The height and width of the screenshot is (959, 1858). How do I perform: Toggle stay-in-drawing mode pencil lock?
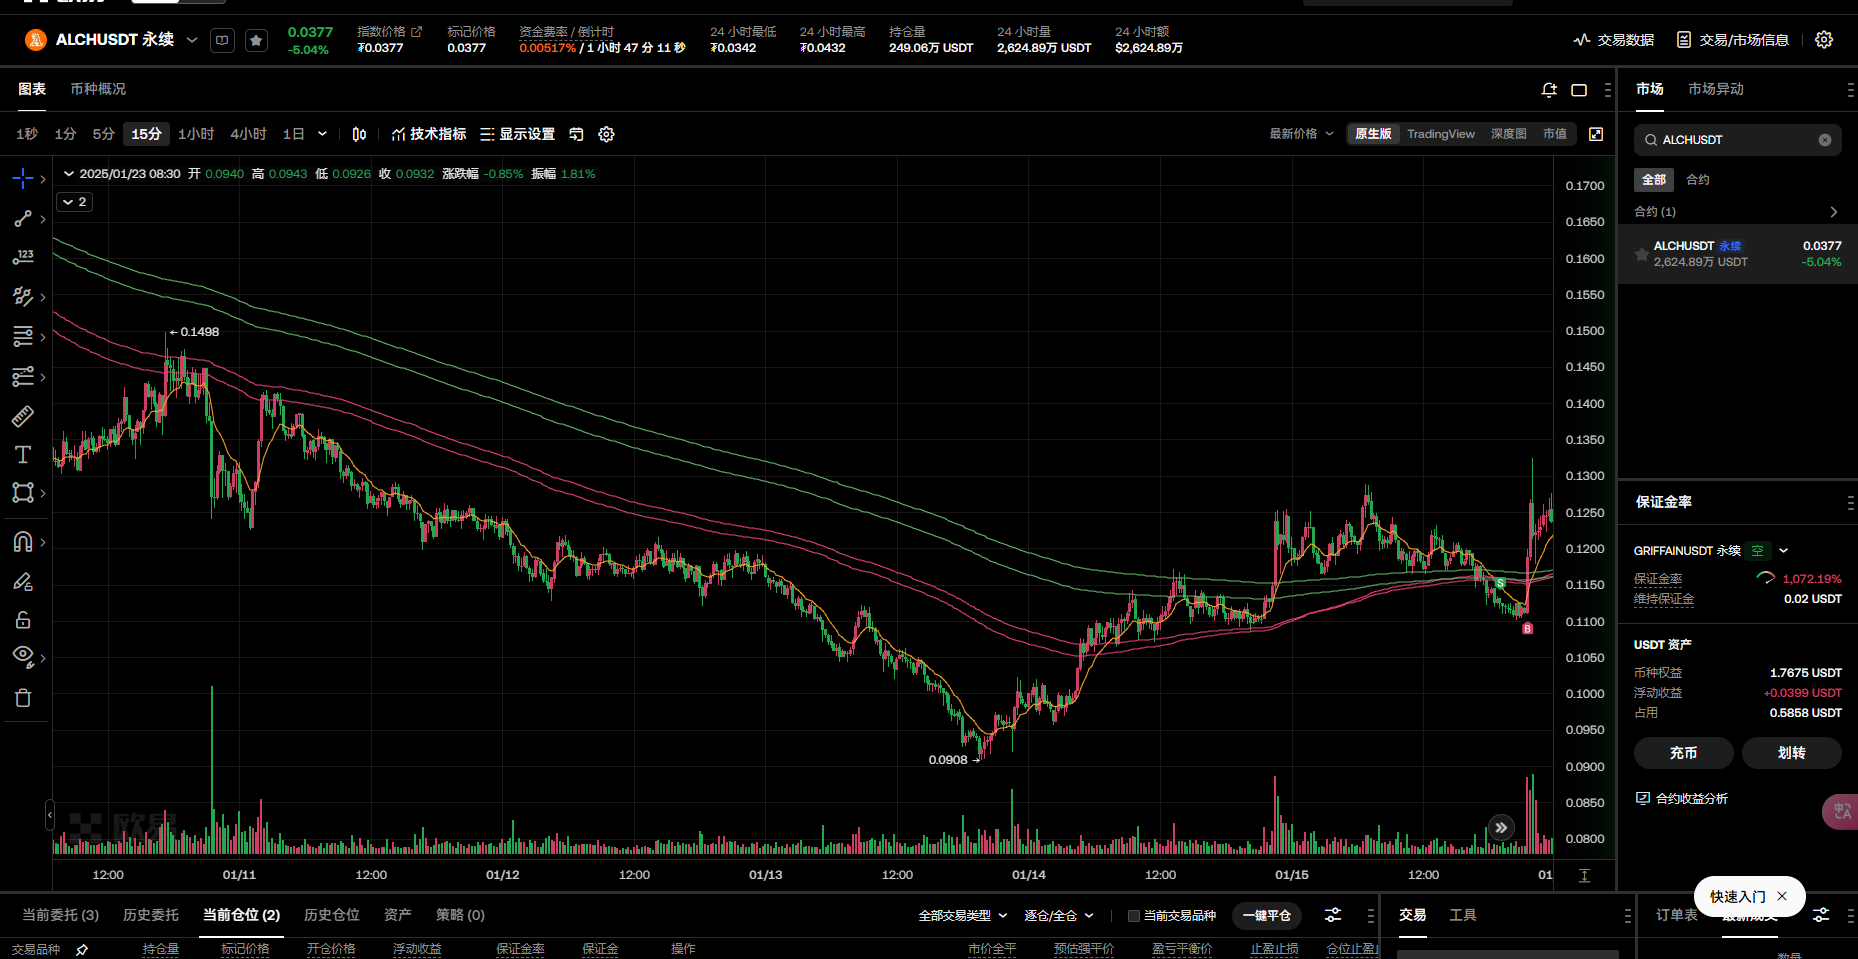click(x=22, y=581)
